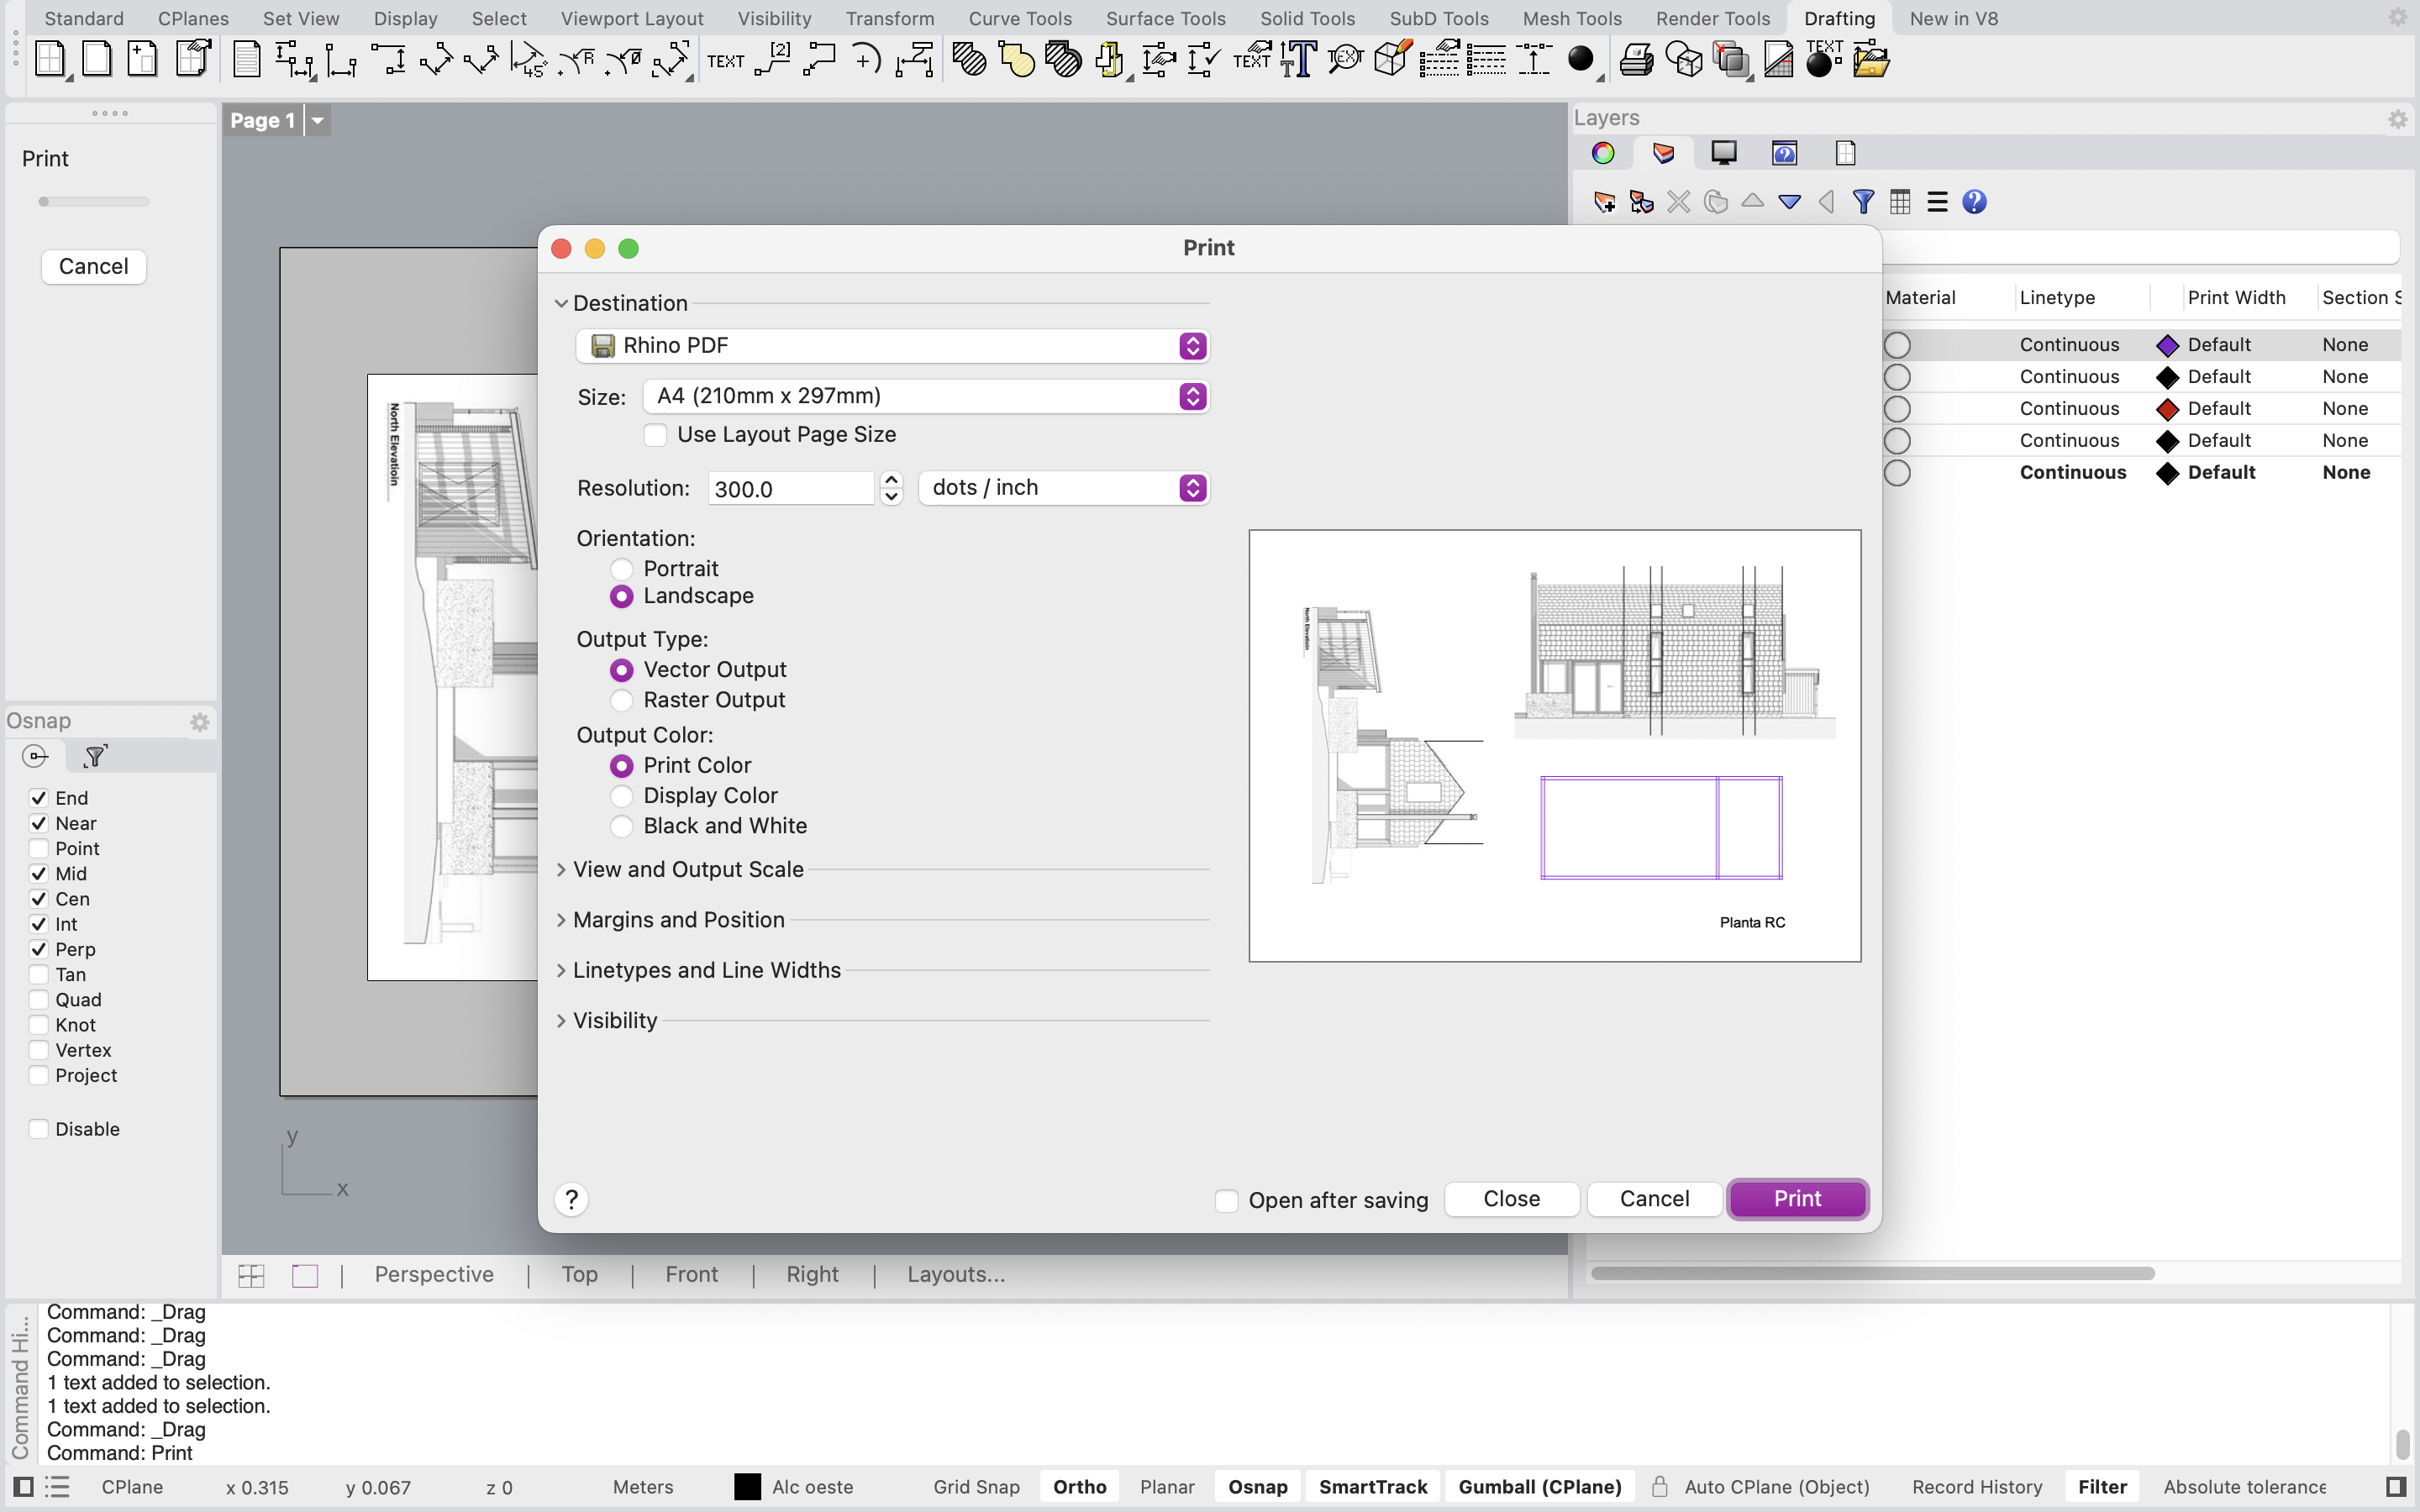
Task: Click the printer icon in toolbar
Action: (1636, 61)
